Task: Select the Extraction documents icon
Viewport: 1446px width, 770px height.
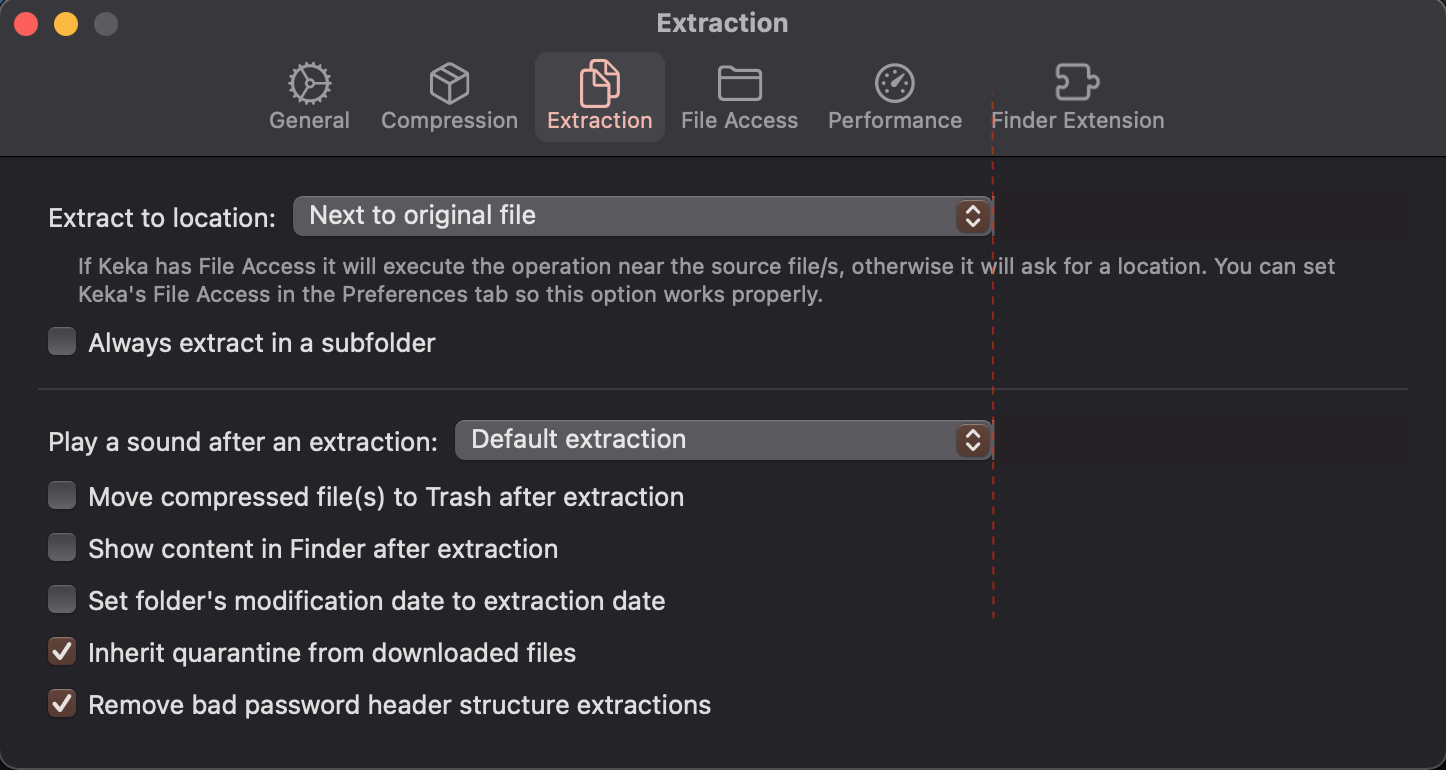Action: click(600, 83)
